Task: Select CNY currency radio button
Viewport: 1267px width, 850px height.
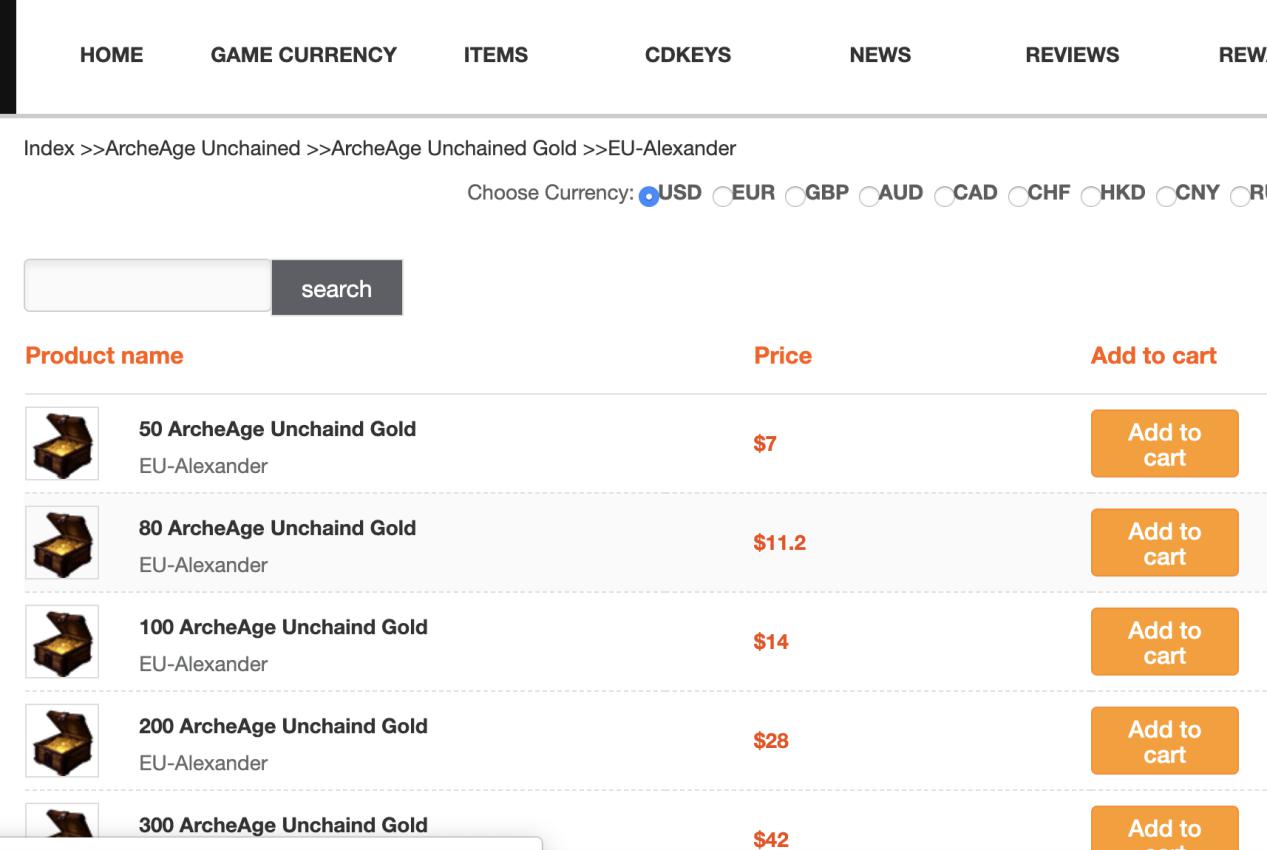Action: pyautogui.click(x=1165, y=196)
